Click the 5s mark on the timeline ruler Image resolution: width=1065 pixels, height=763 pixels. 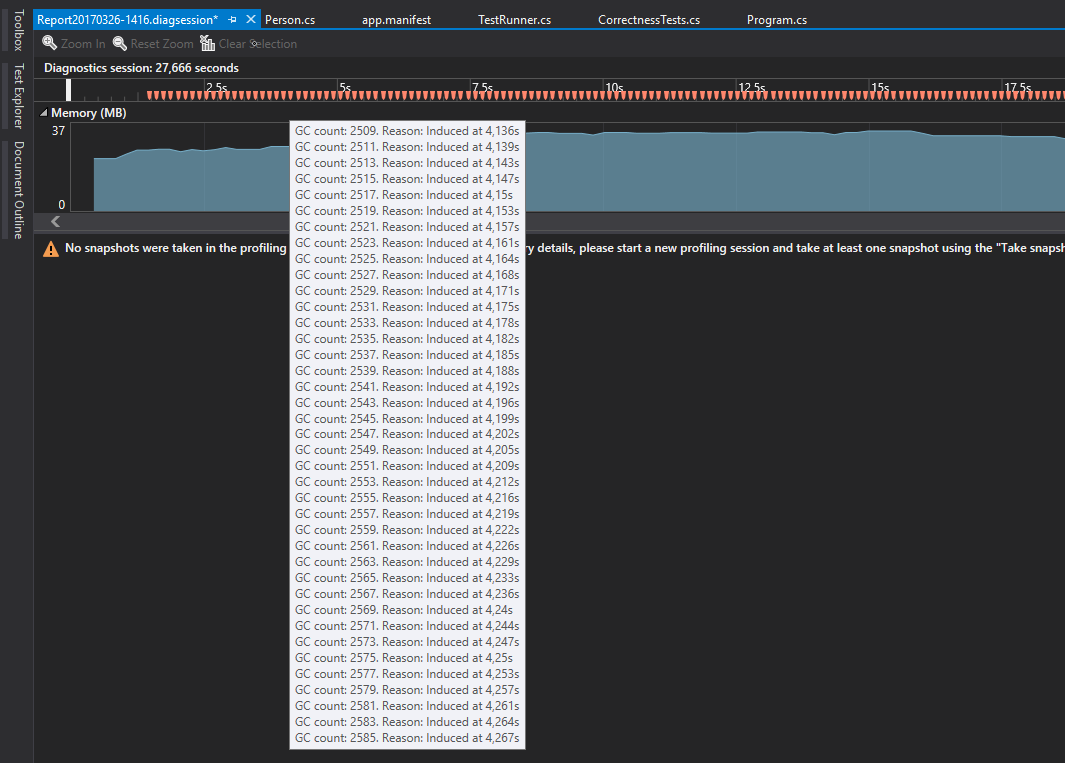tap(345, 87)
